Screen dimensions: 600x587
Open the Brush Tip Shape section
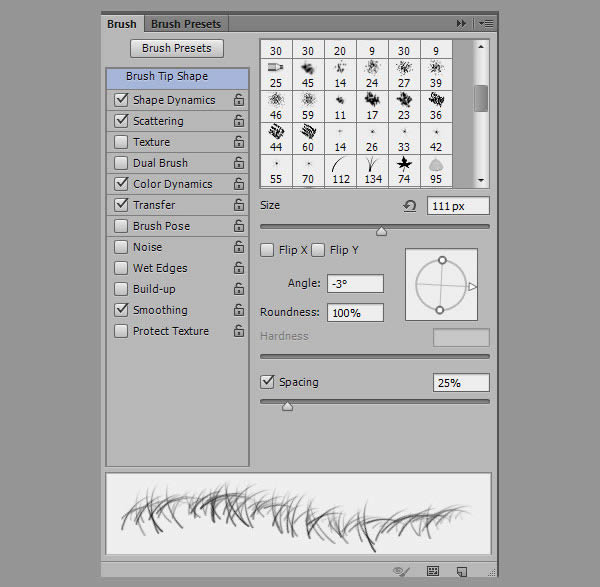coord(167,77)
